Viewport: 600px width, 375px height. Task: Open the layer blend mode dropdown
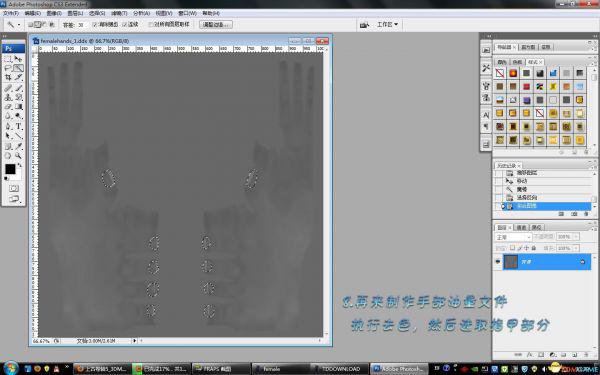pos(513,237)
